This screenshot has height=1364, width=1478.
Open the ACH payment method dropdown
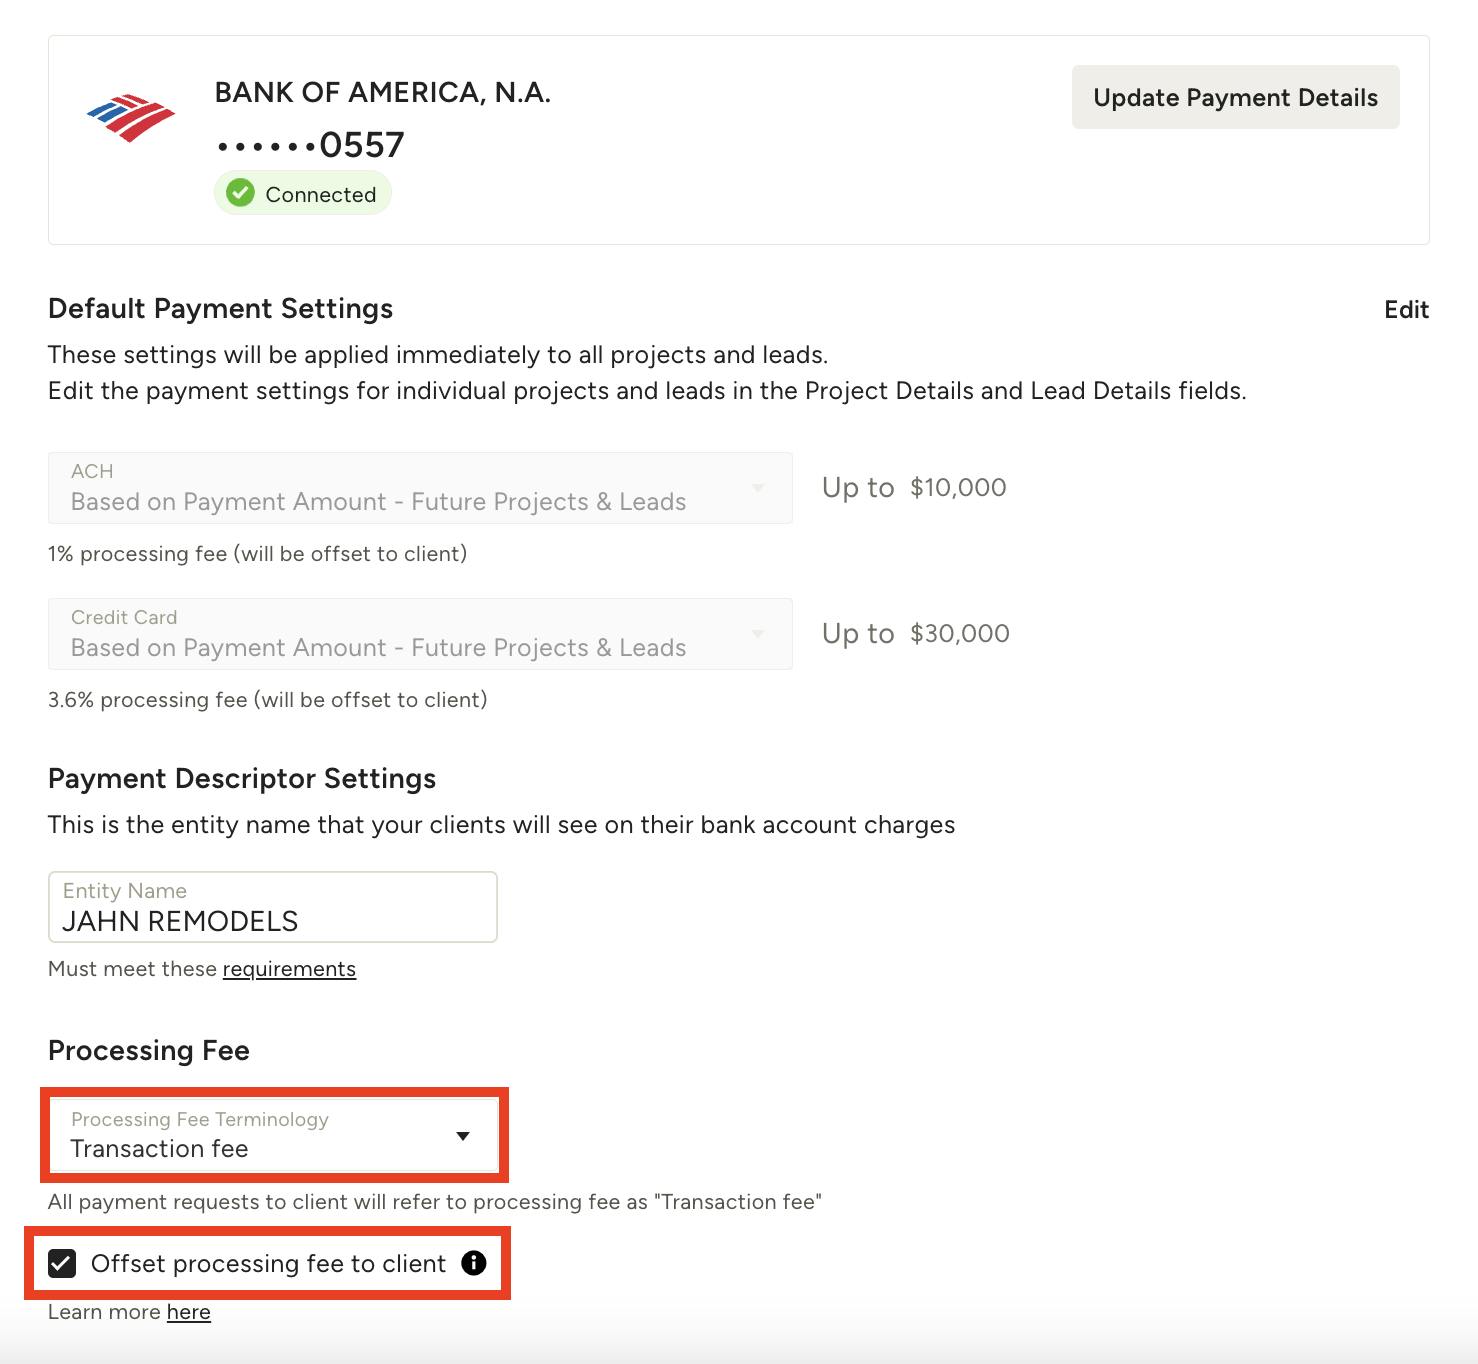click(420, 488)
